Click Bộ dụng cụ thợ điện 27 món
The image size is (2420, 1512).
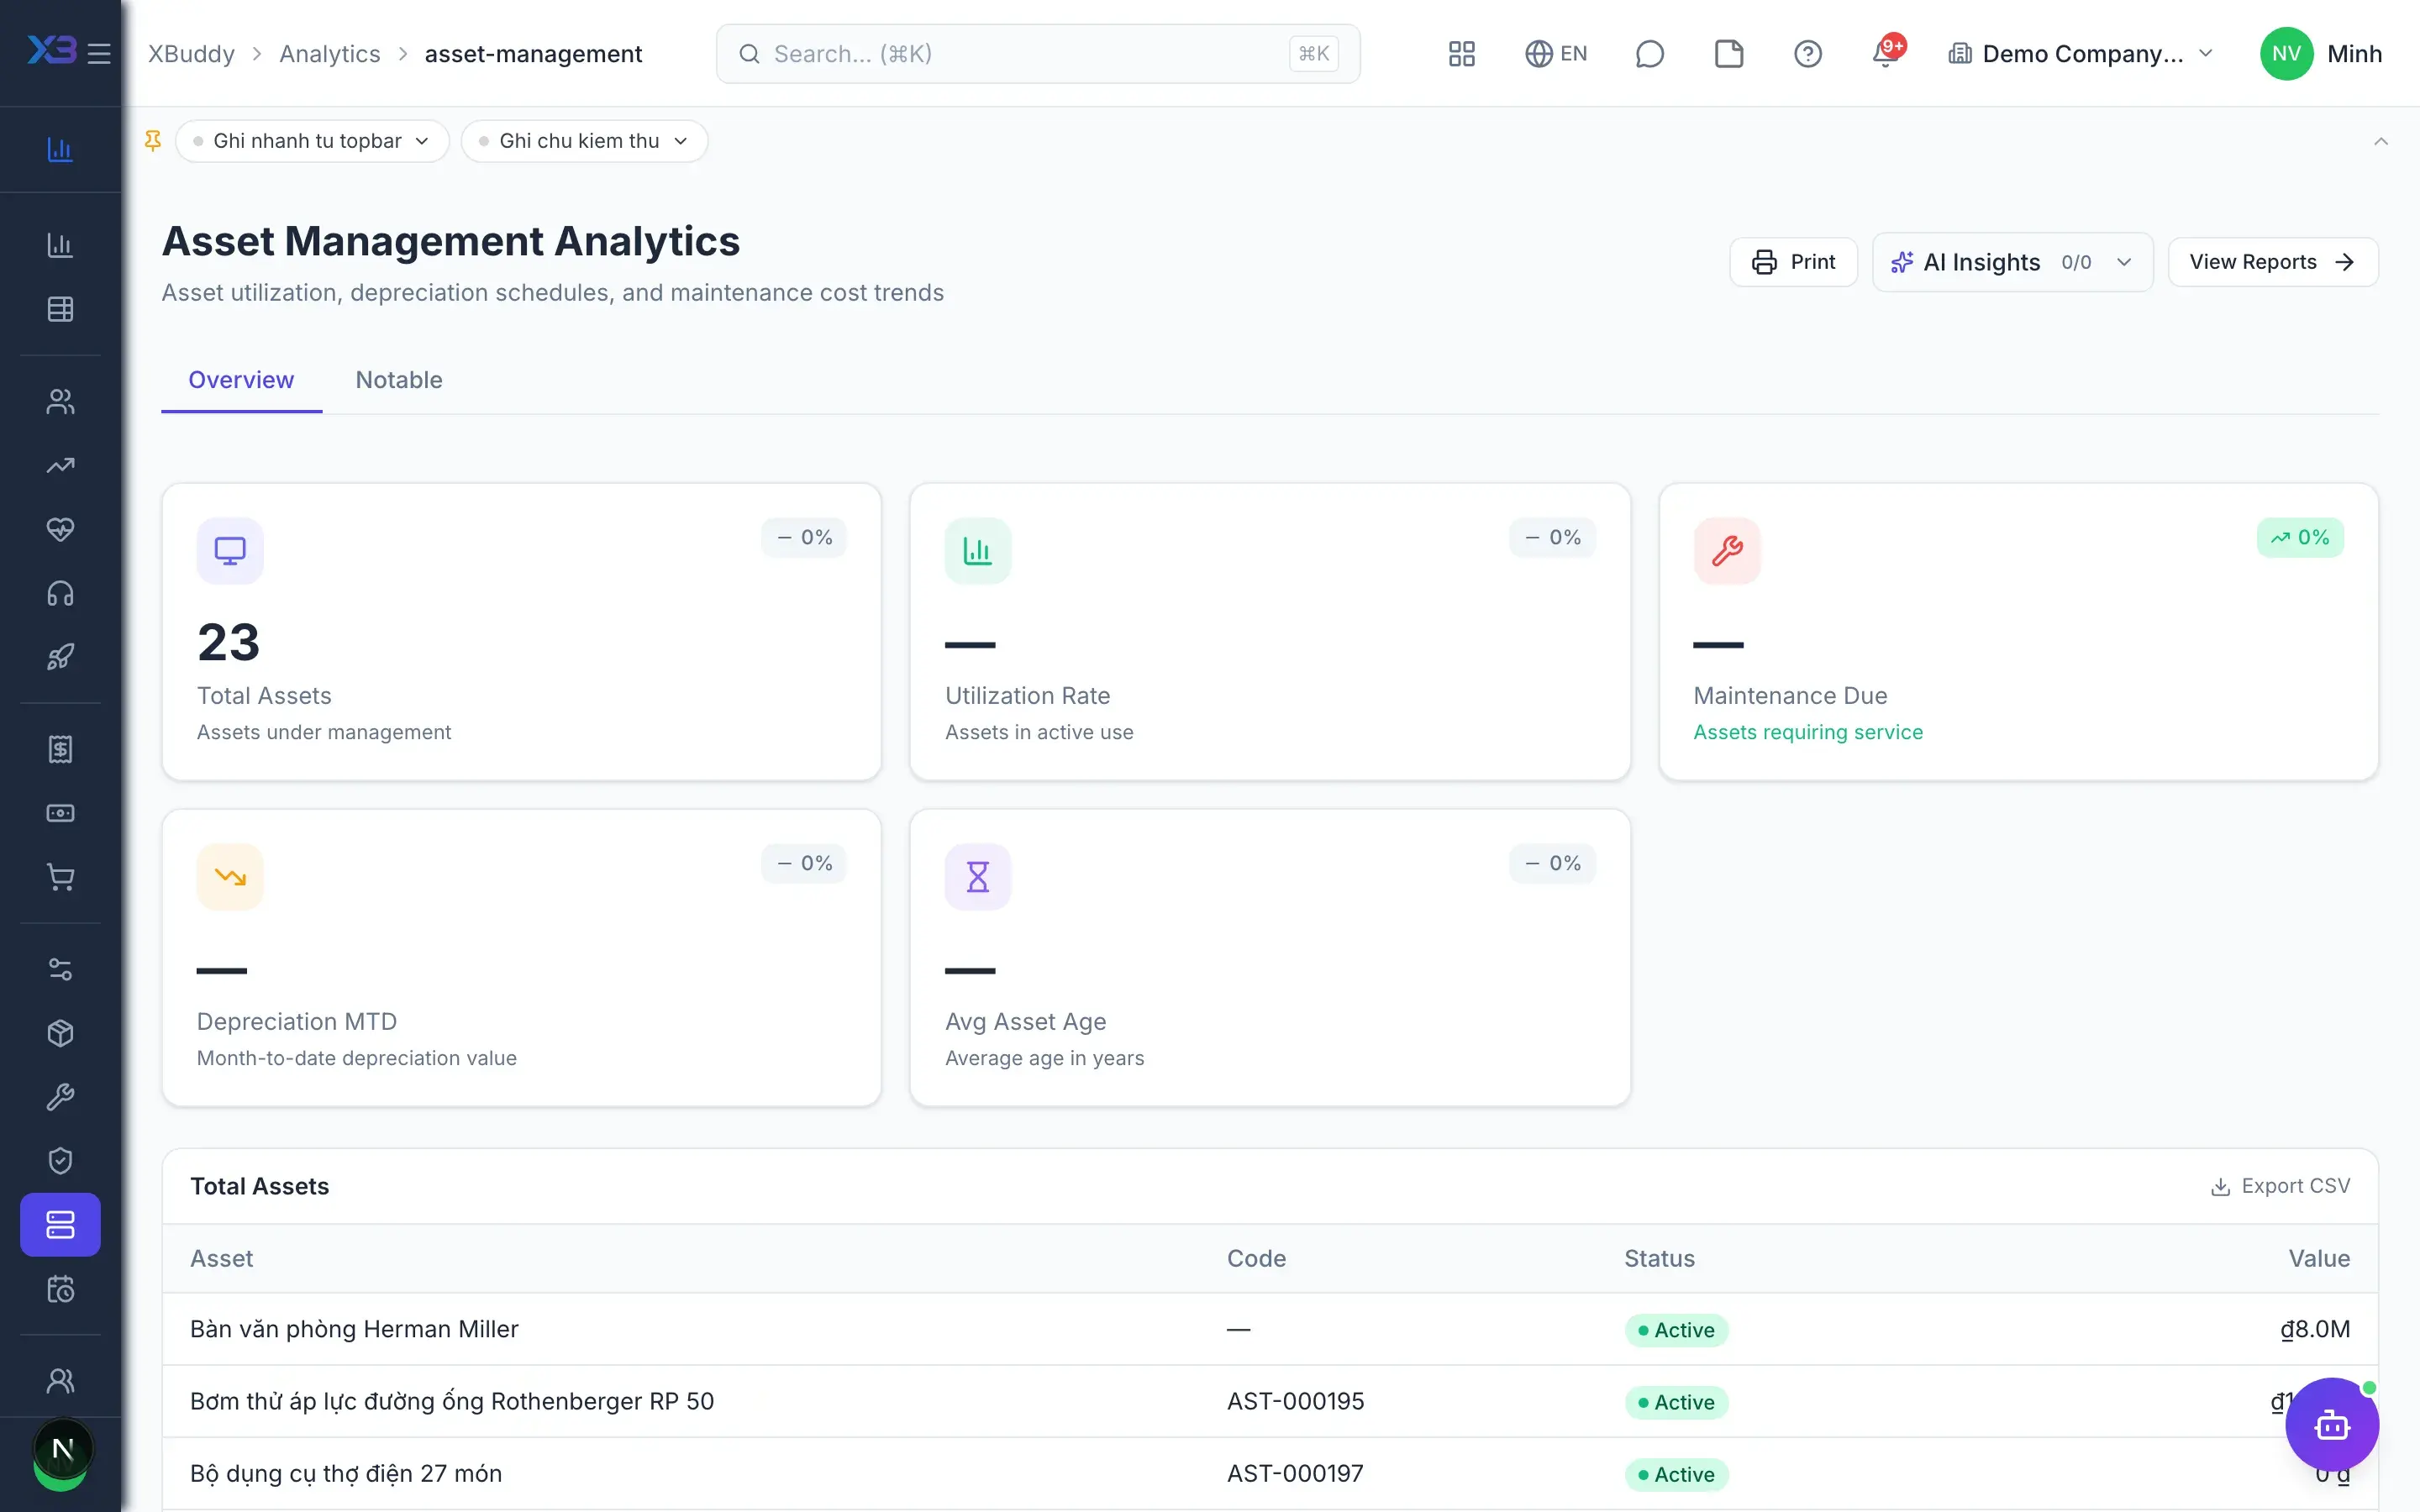pos(346,1473)
